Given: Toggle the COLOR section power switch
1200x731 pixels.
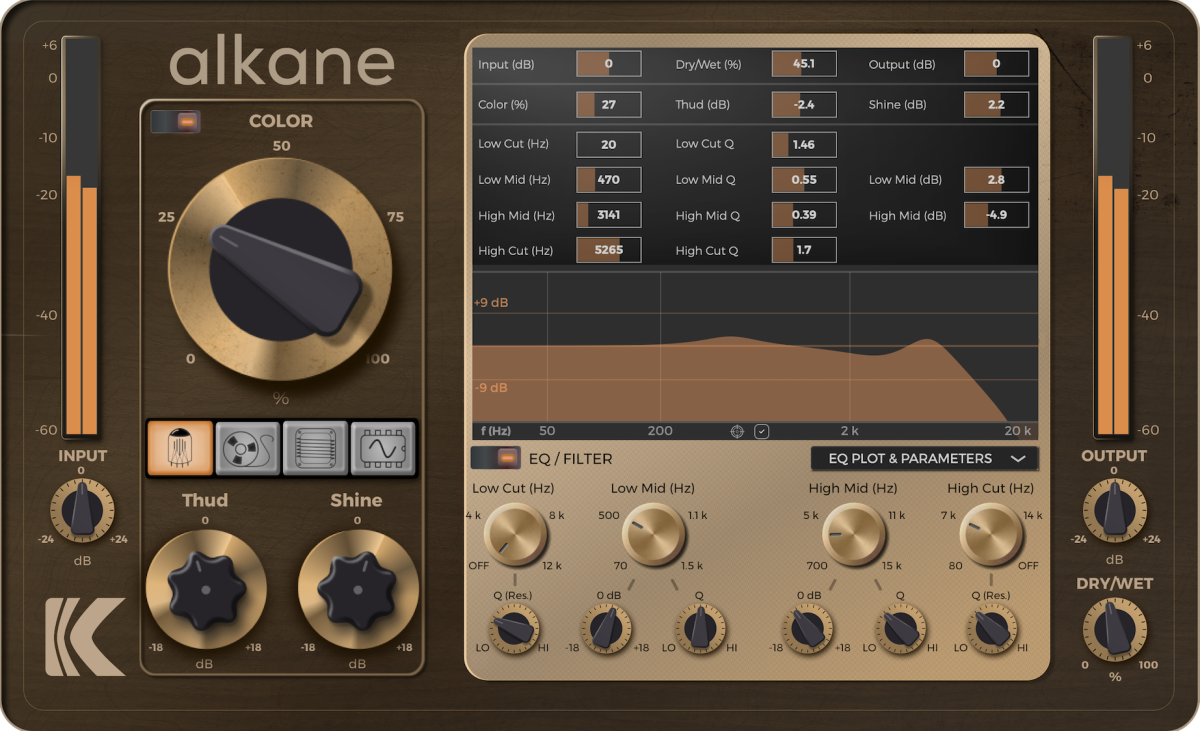Looking at the screenshot, I should (x=176, y=122).
